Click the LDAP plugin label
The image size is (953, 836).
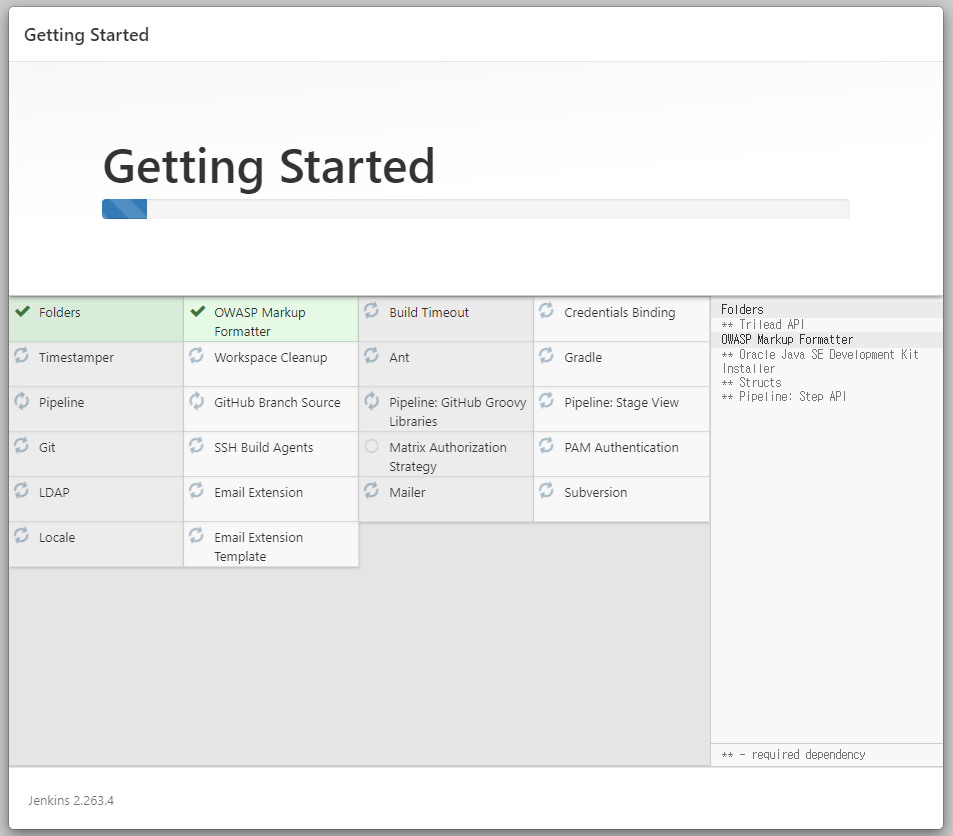(x=54, y=492)
